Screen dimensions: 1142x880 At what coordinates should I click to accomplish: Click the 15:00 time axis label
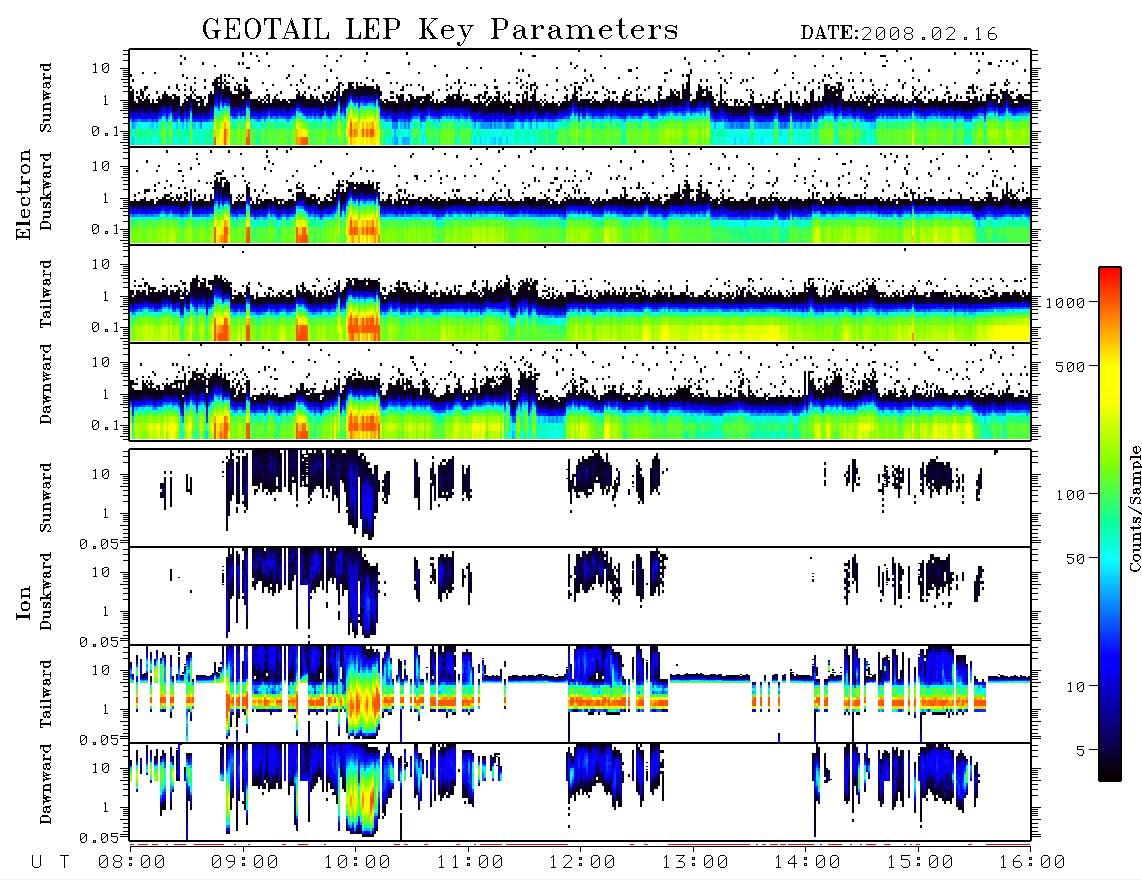point(920,862)
